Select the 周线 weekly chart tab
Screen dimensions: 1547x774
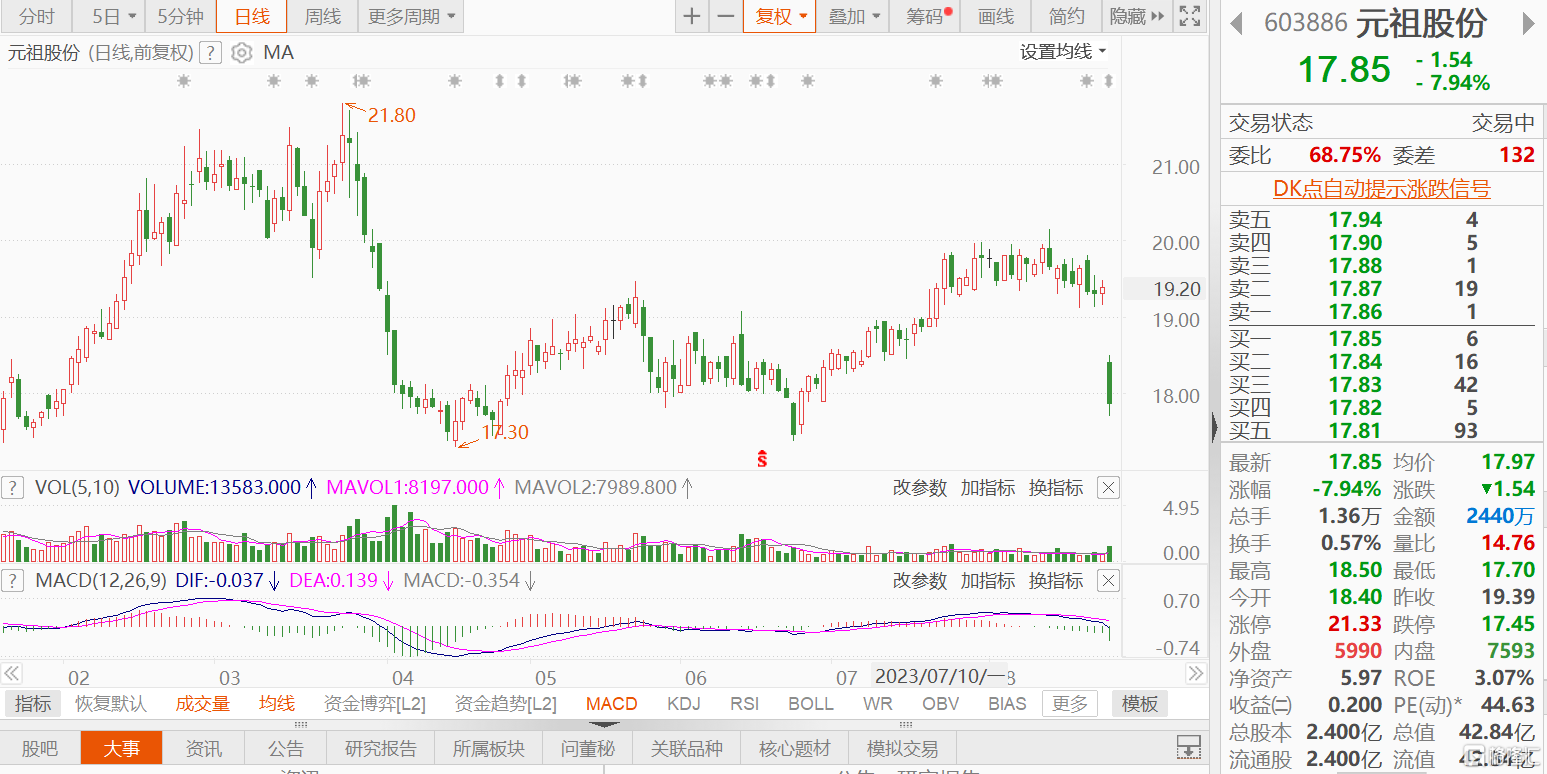(323, 16)
